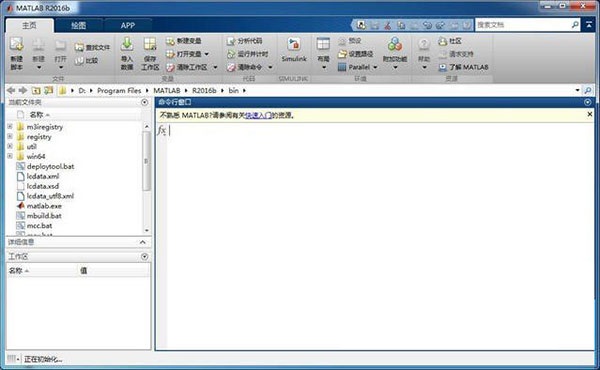This screenshot has height=370, width=600.
Task: Expand the win64 folder
Action: click(10, 156)
